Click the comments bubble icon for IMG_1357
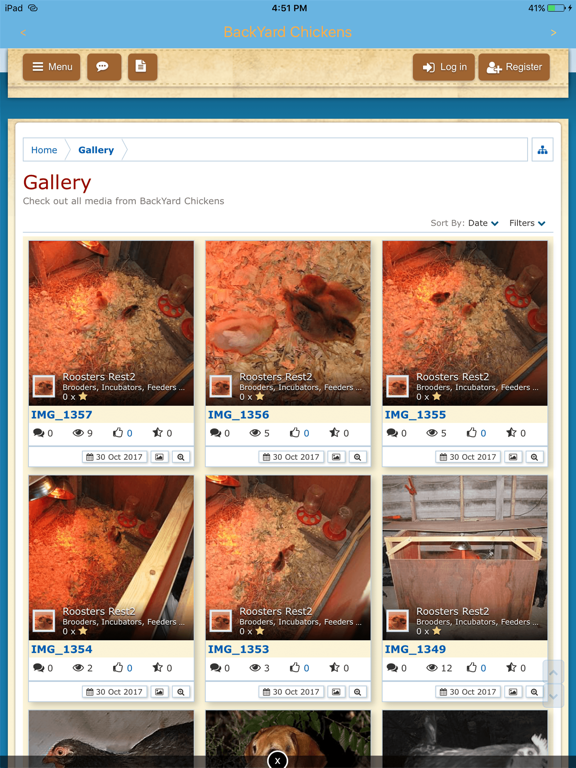 point(39,433)
